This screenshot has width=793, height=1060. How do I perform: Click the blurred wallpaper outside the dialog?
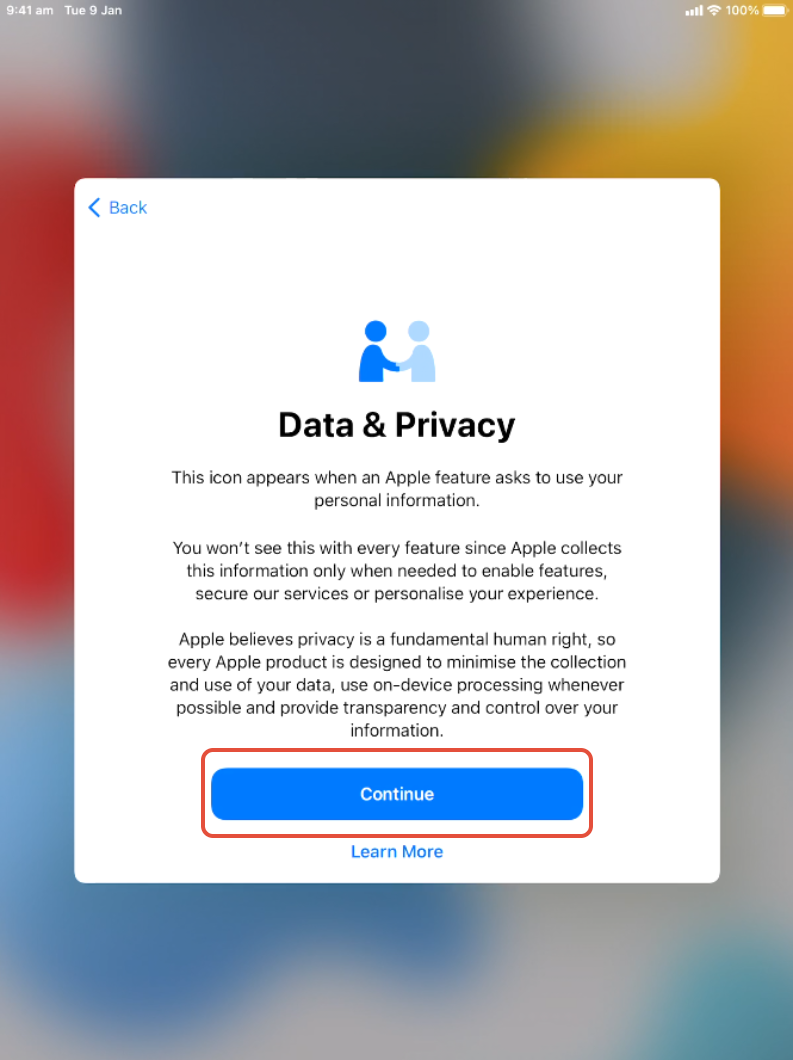tap(397, 973)
